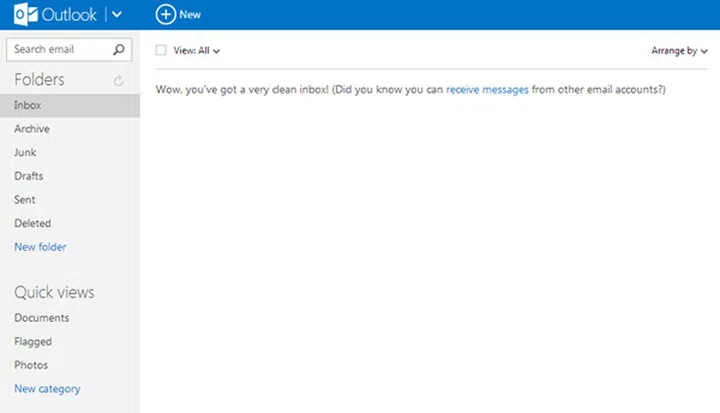
Task: Expand the View: All dropdown
Action: [196, 50]
